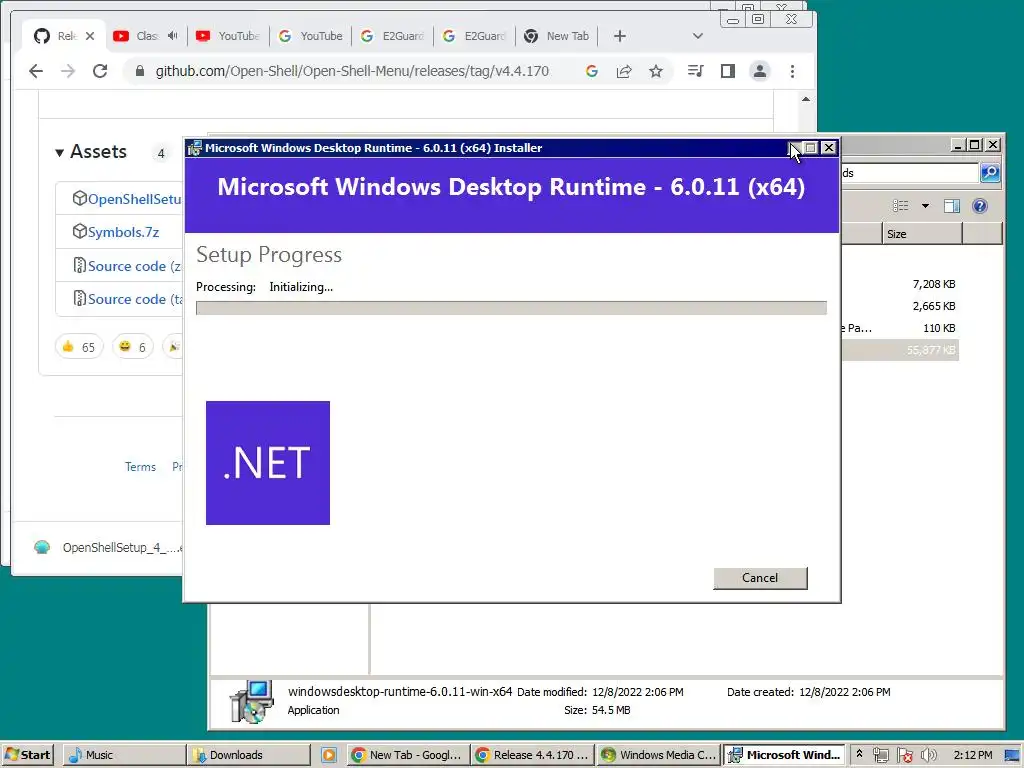
Task: Click windowsdesktop-runtime installer icon in details pane
Action: [252, 701]
